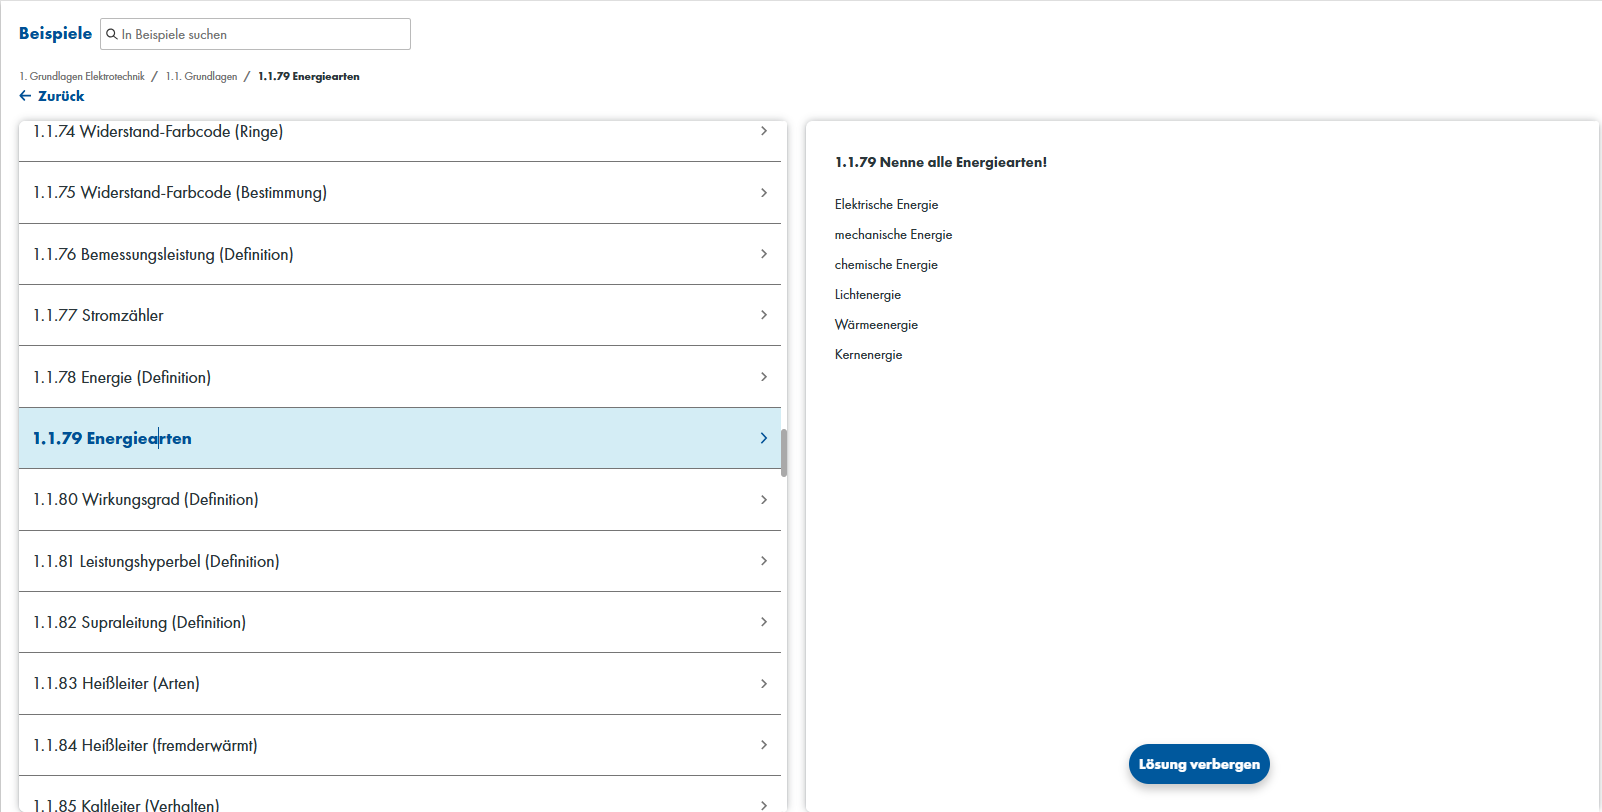
Task: Go to breadcrumb '1.1. Grundlagen'
Action: (x=201, y=76)
